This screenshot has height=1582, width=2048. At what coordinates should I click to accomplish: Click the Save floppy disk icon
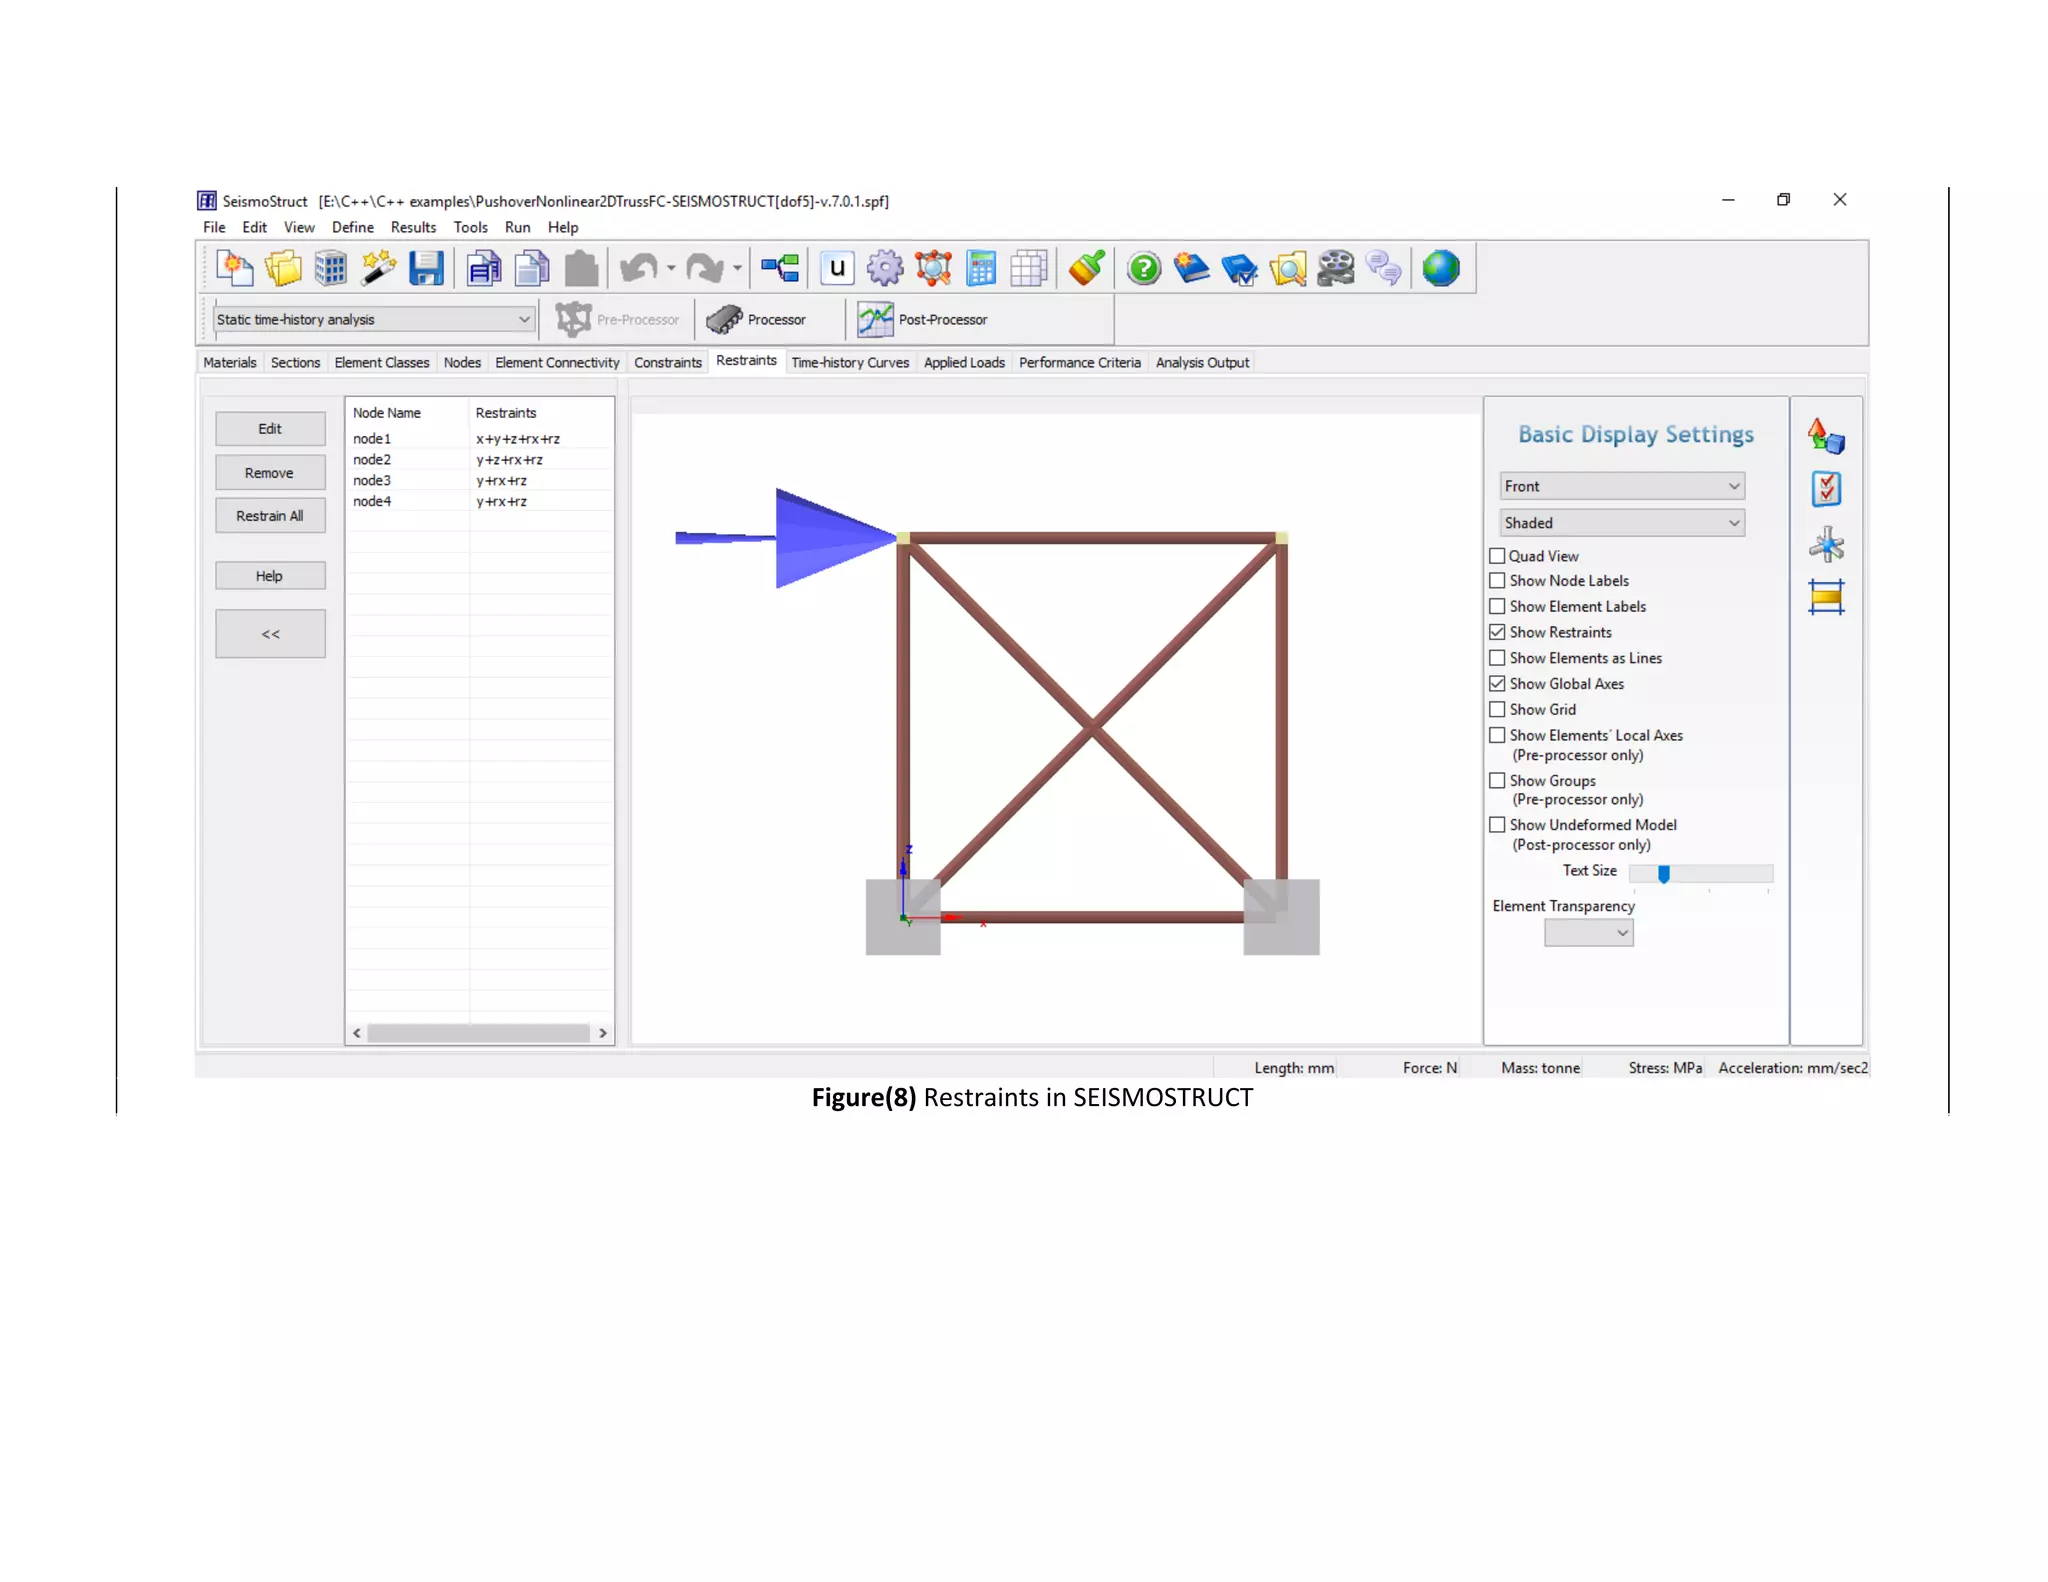(x=426, y=269)
